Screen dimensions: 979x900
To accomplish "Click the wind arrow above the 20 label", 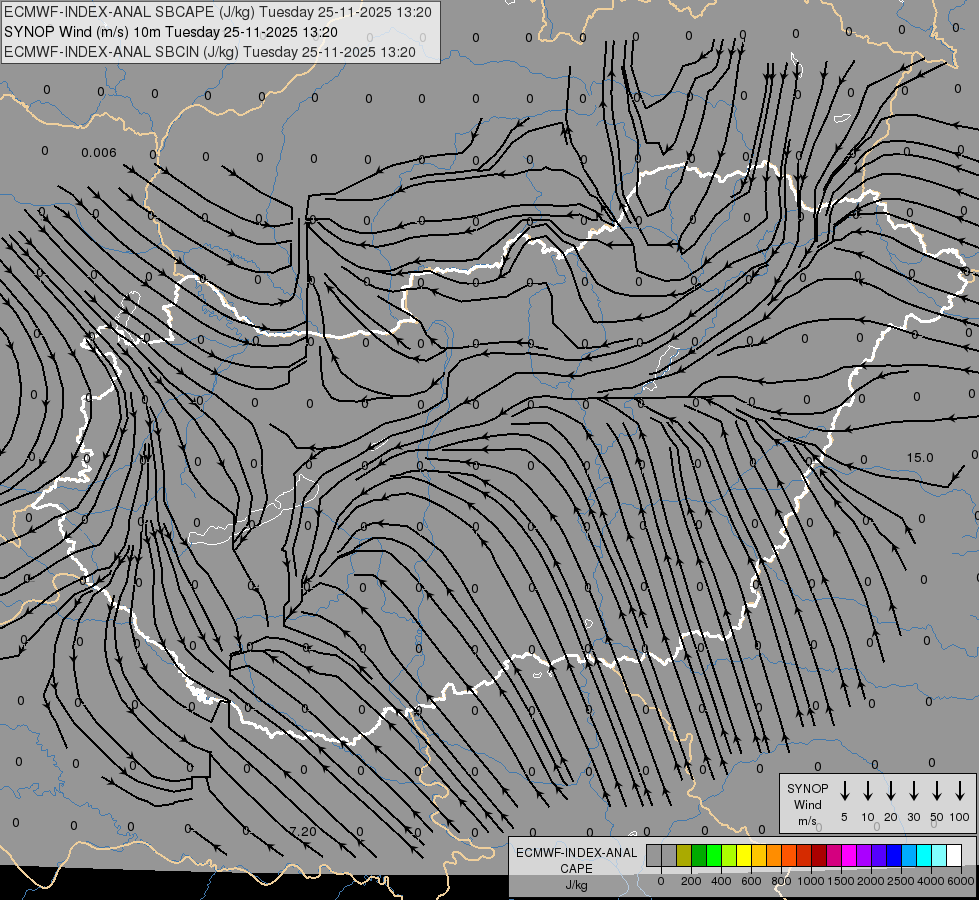I will 891,790.
